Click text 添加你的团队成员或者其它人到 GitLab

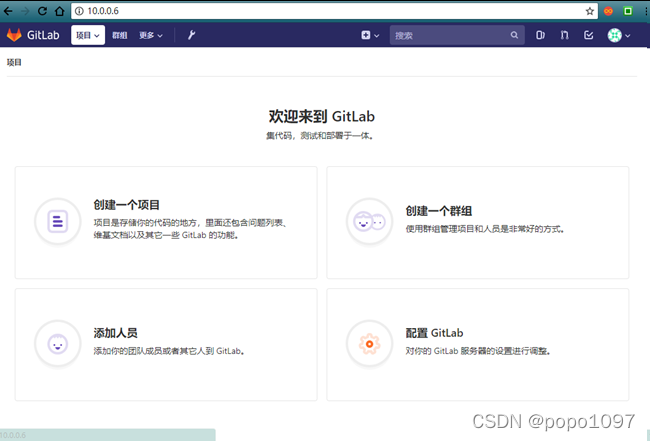point(169,351)
